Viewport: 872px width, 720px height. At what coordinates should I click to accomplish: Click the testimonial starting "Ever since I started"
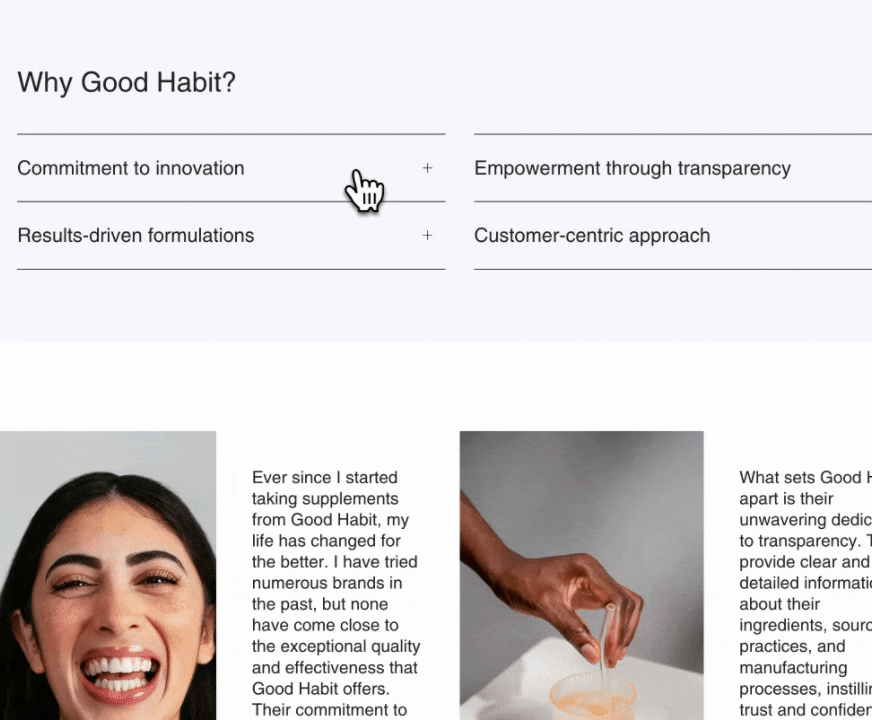pyautogui.click(x=336, y=594)
